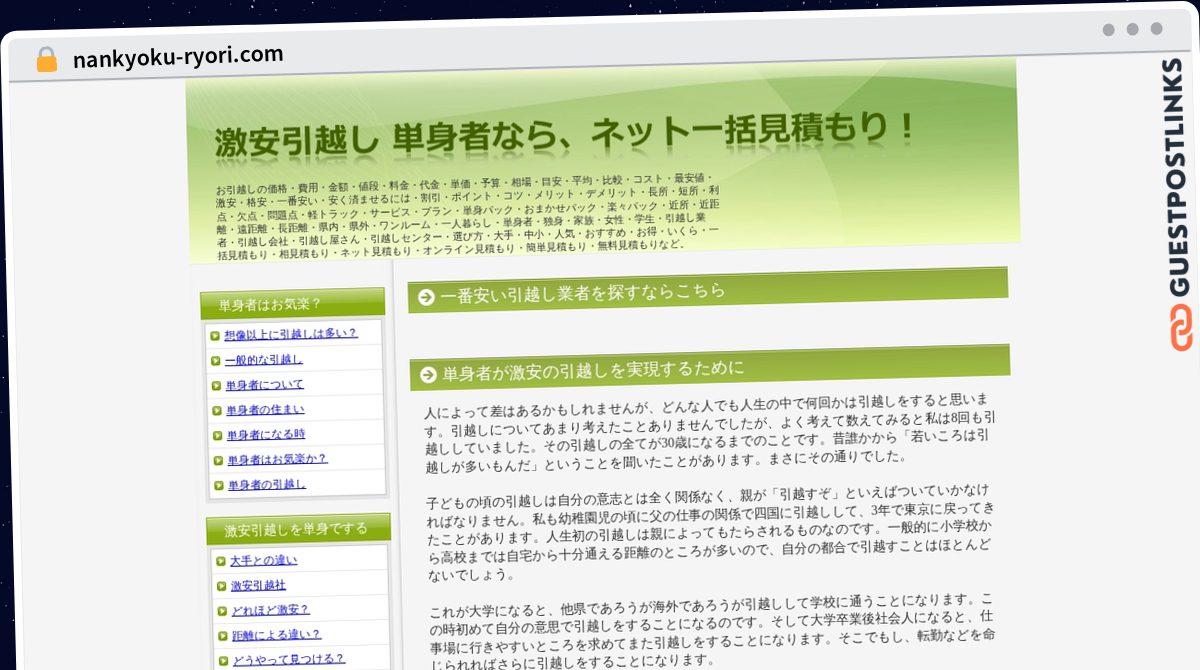The height and width of the screenshot is (670, 1200).
Task: Click the bullet icon next to 距離による違い？
Action: point(222,635)
